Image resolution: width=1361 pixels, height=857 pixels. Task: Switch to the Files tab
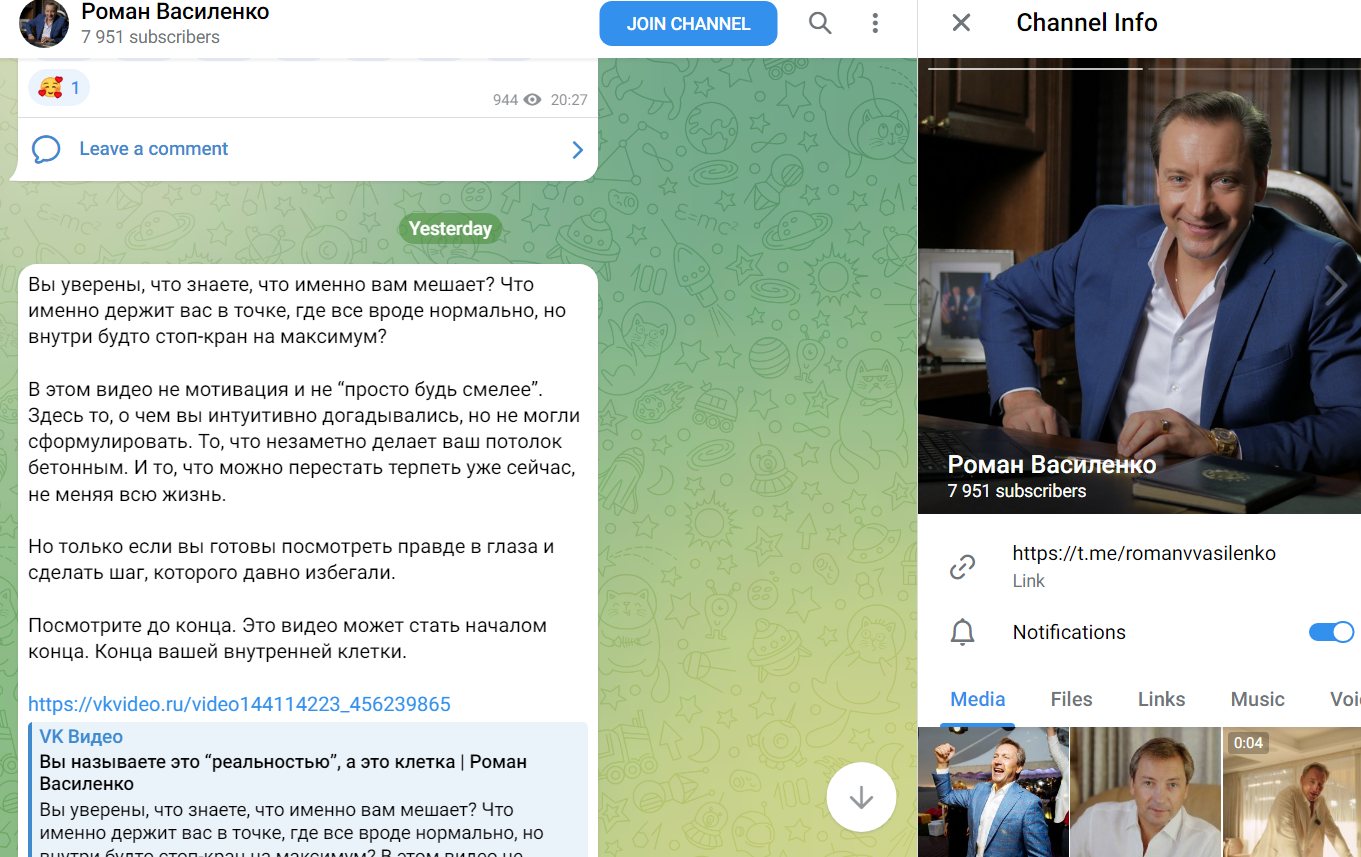[x=1071, y=699]
